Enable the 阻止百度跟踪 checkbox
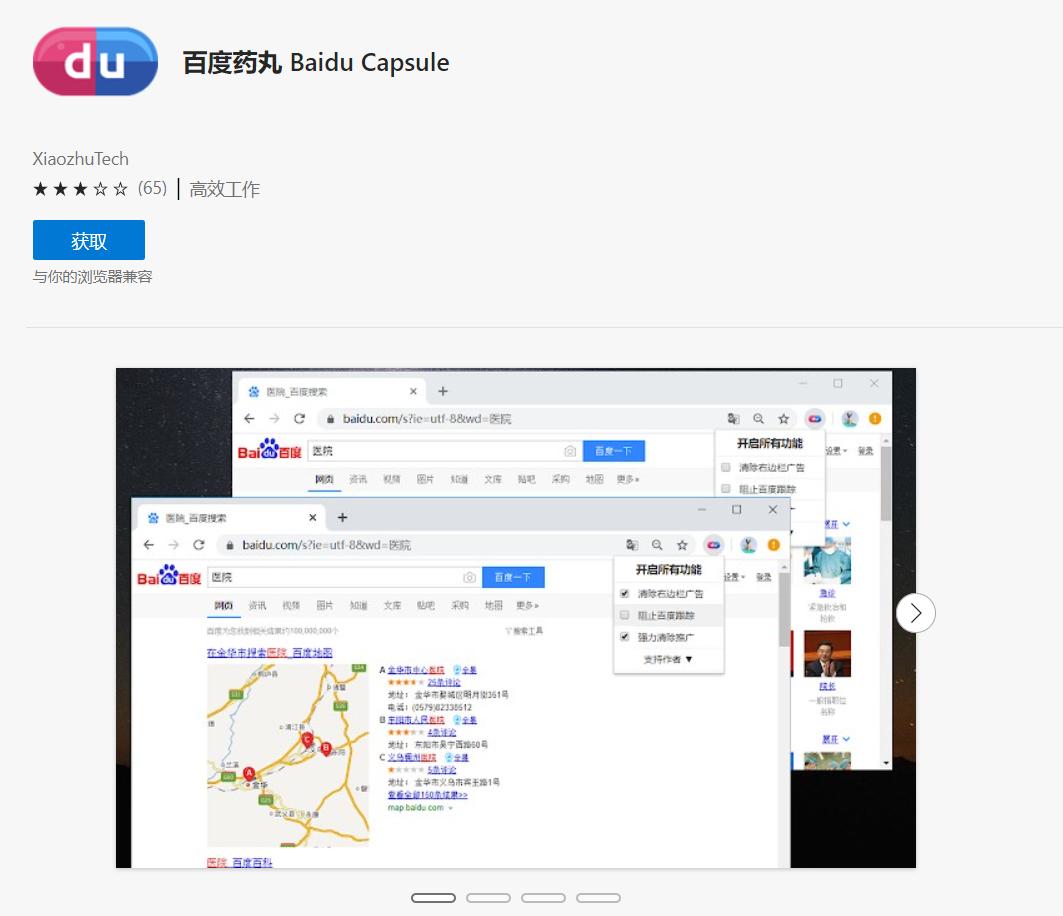This screenshot has width=1063, height=916. (x=624, y=614)
